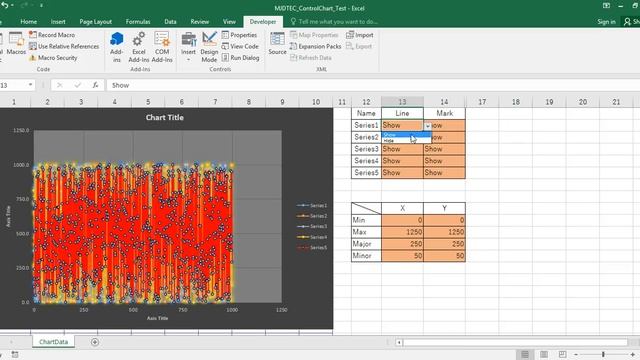The height and width of the screenshot is (360, 640).
Task: Click the Tell me search box
Action: click(335, 22)
